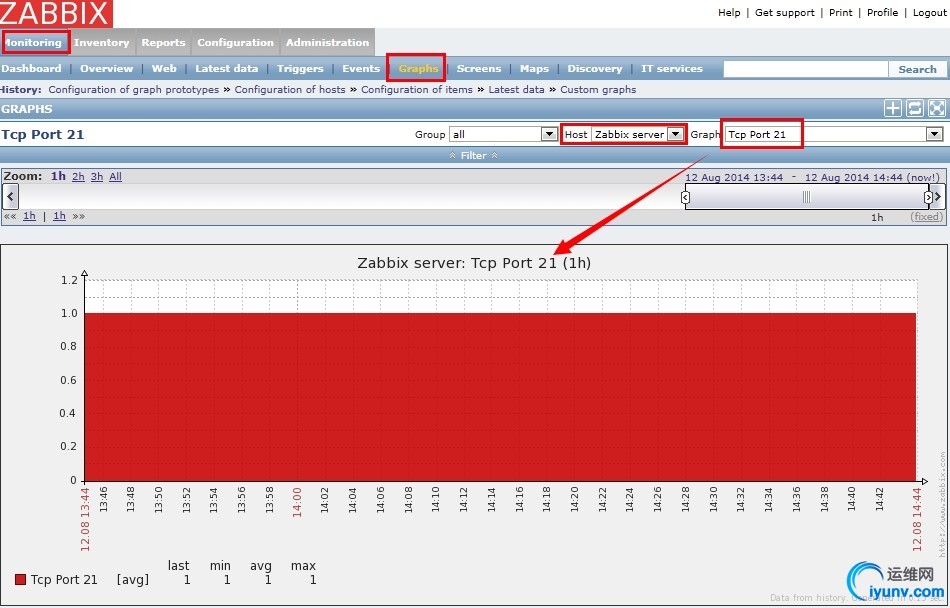Click the timeline scroll-left arrow

pos(10,196)
